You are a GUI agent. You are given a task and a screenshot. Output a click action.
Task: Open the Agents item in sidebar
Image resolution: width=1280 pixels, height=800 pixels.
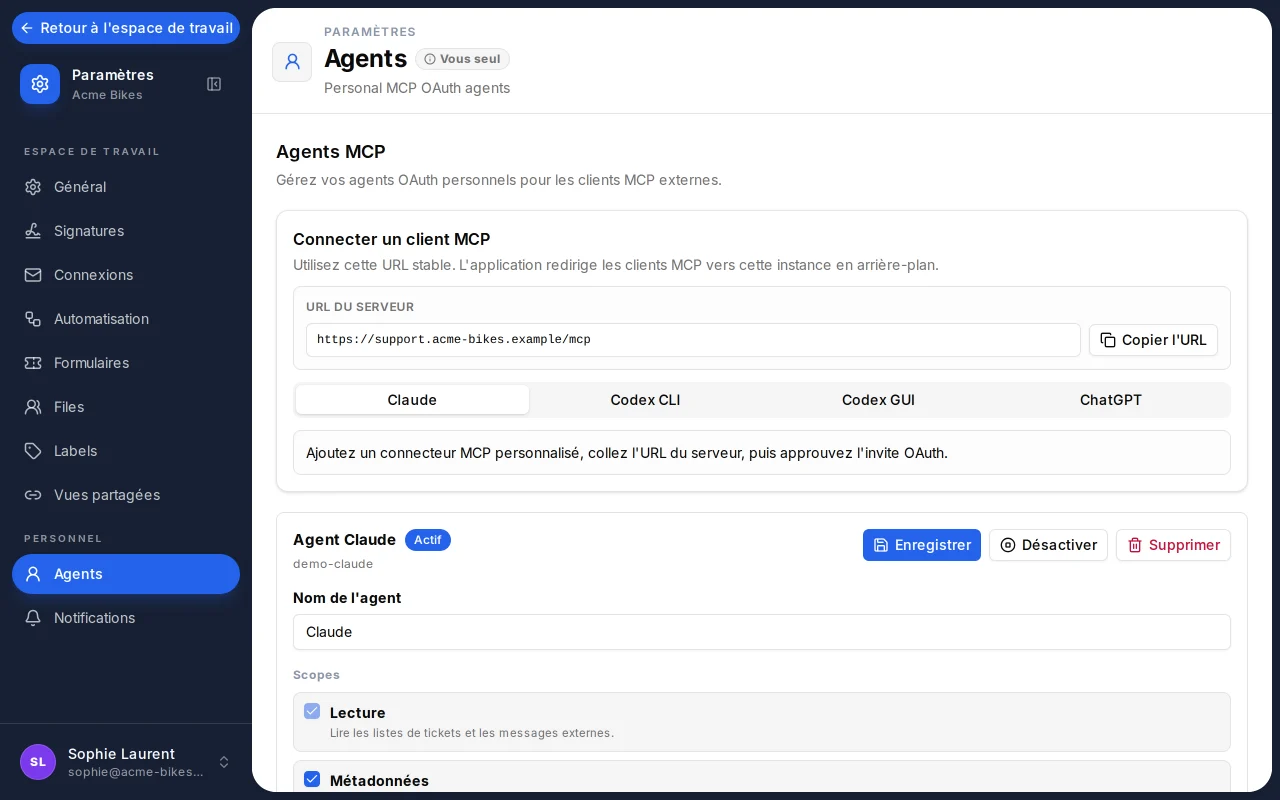tap(126, 574)
